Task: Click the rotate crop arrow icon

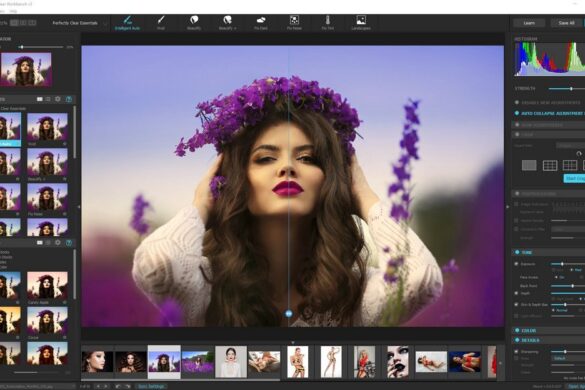Action: coord(579,153)
